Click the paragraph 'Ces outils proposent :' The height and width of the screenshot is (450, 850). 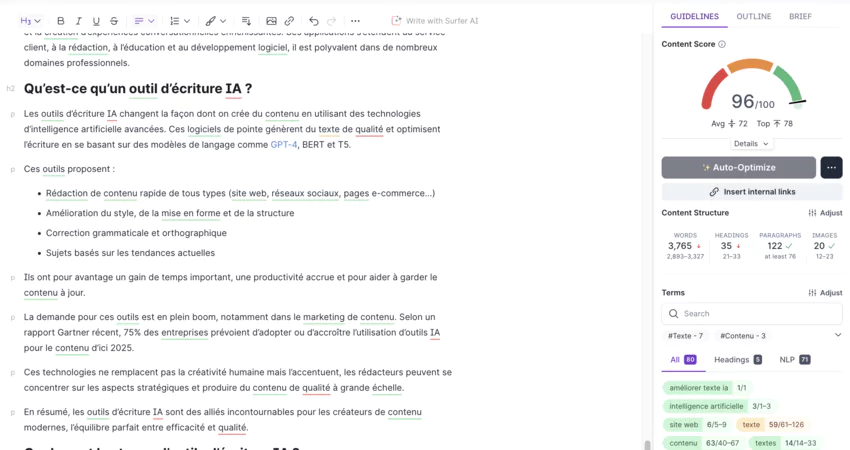point(69,169)
